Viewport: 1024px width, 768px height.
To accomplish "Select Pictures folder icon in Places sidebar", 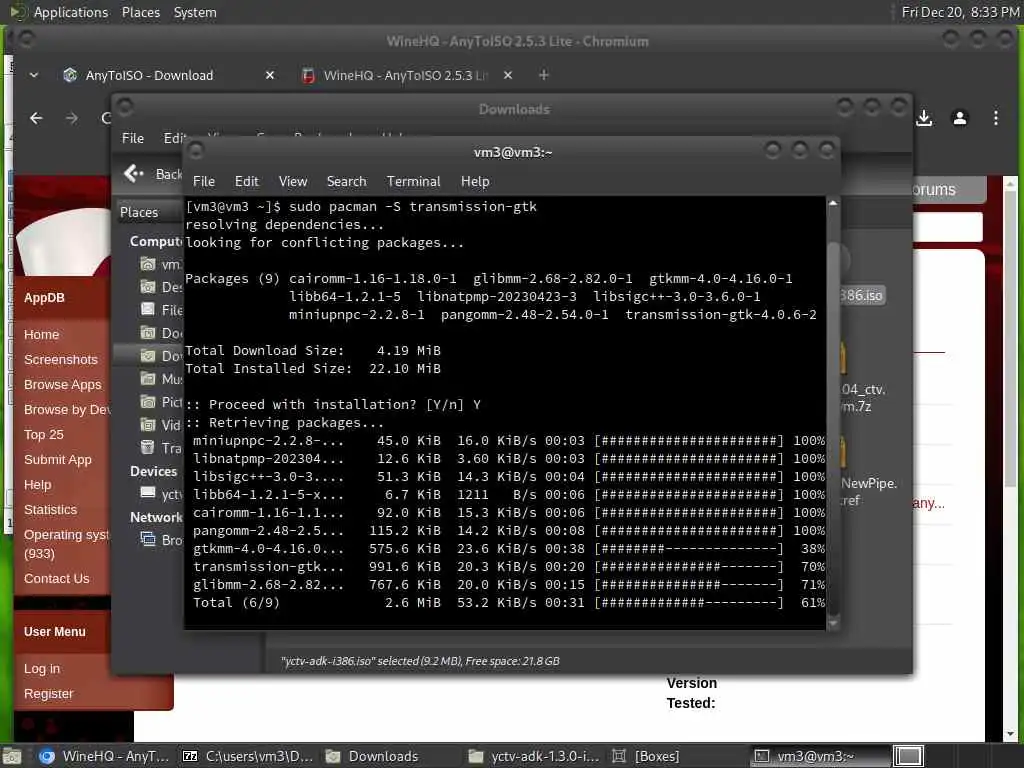I will coord(148,402).
